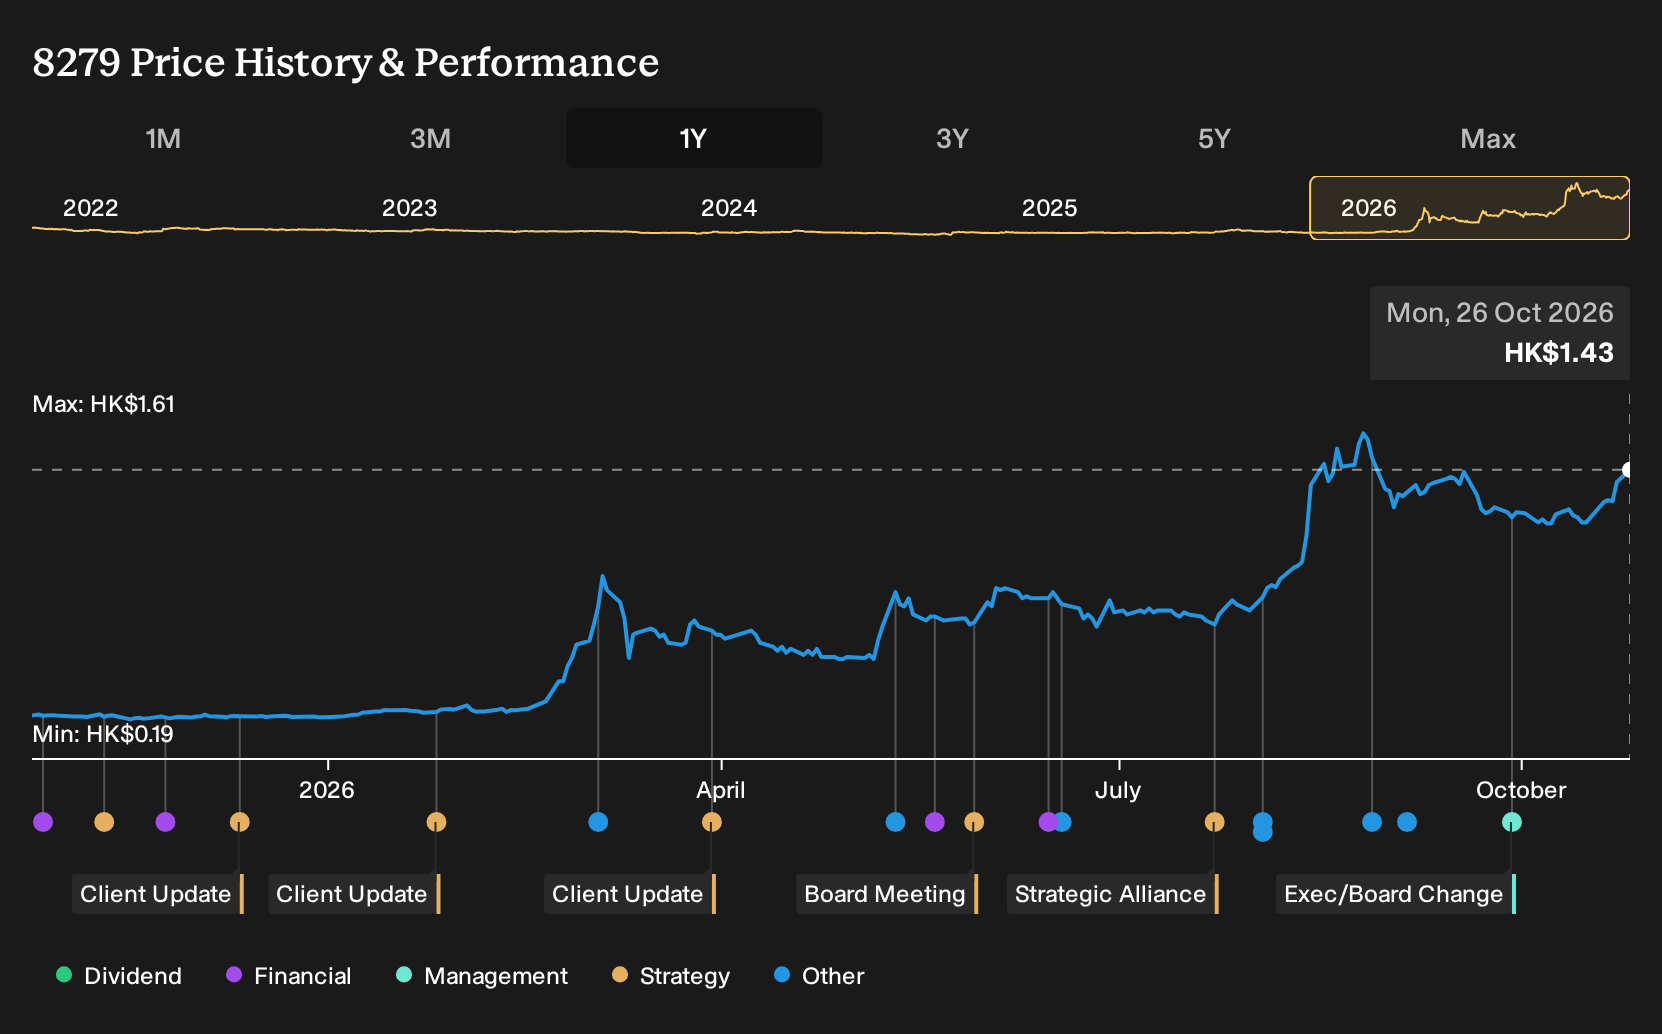Screen dimensions: 1662x1034
Task: Toggle Management events in the legend
Action: click(x=482, y=976)
